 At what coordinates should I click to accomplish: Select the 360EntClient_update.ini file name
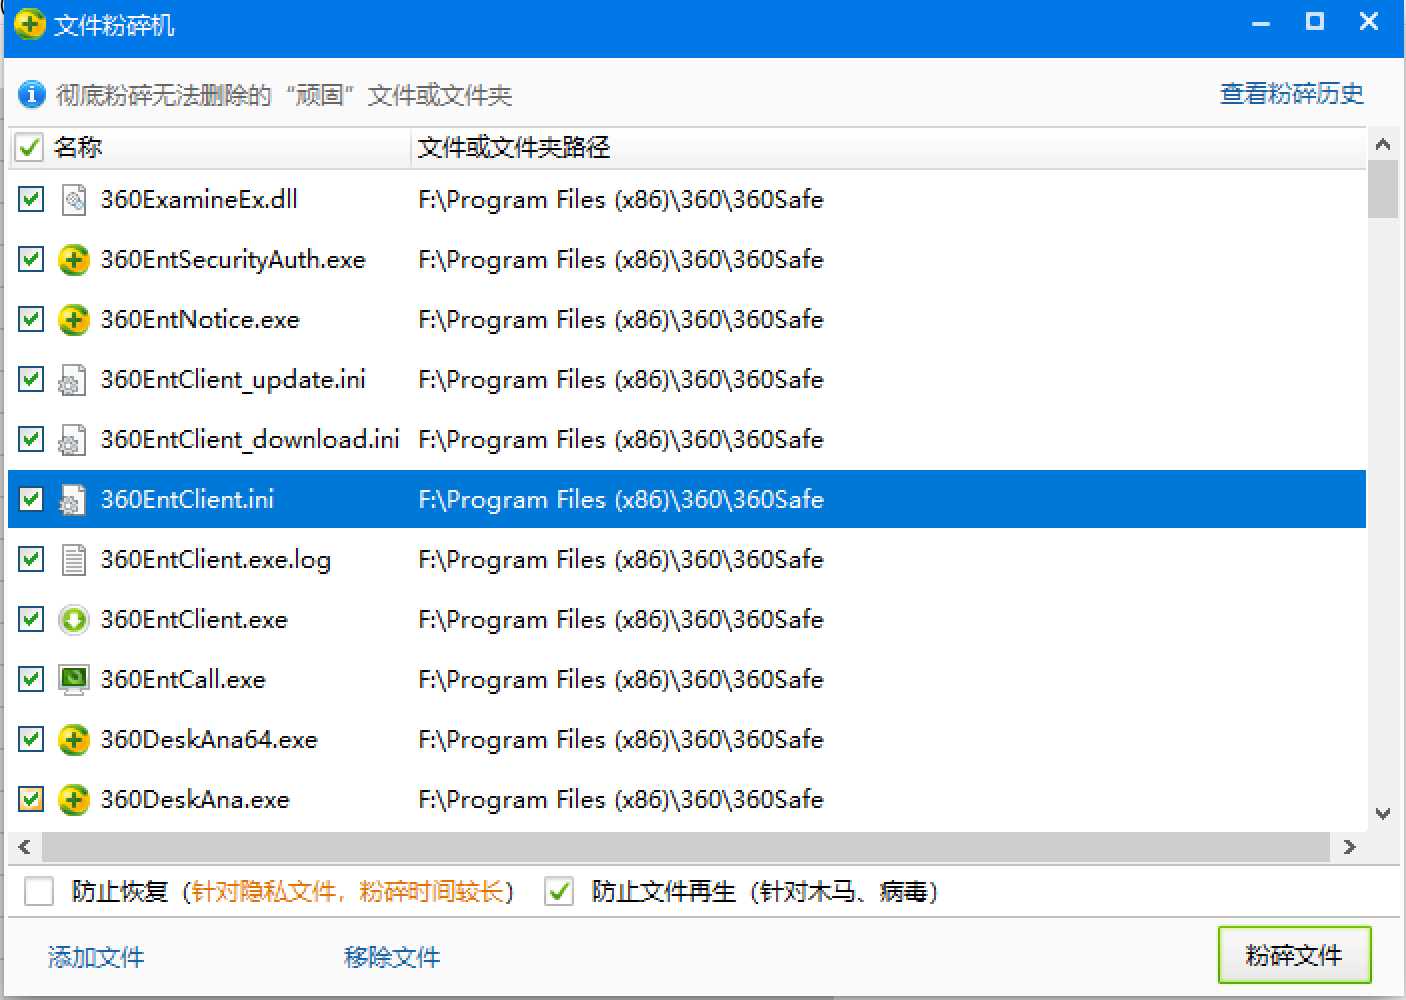(x=233, y=380)
